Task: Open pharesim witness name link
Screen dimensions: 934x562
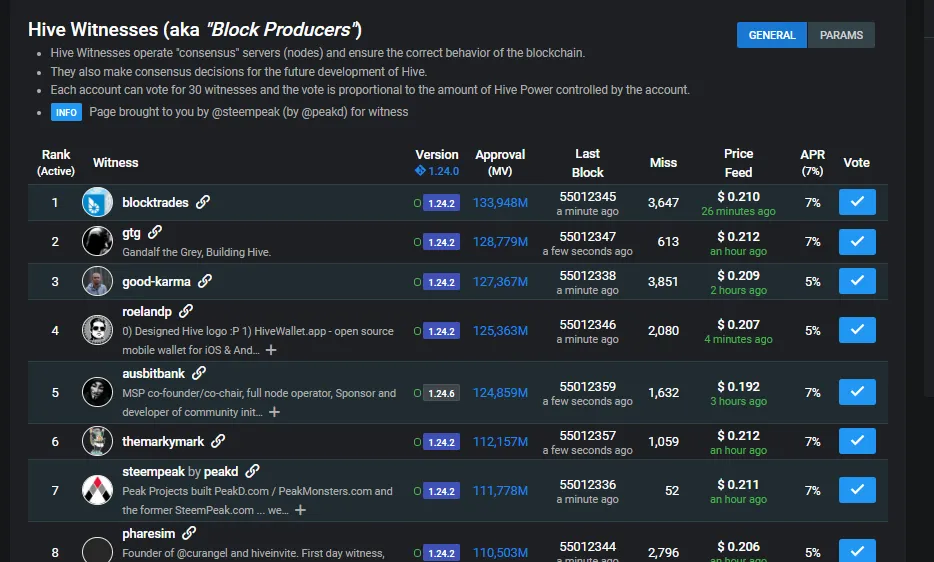Action: coord(149,533)
